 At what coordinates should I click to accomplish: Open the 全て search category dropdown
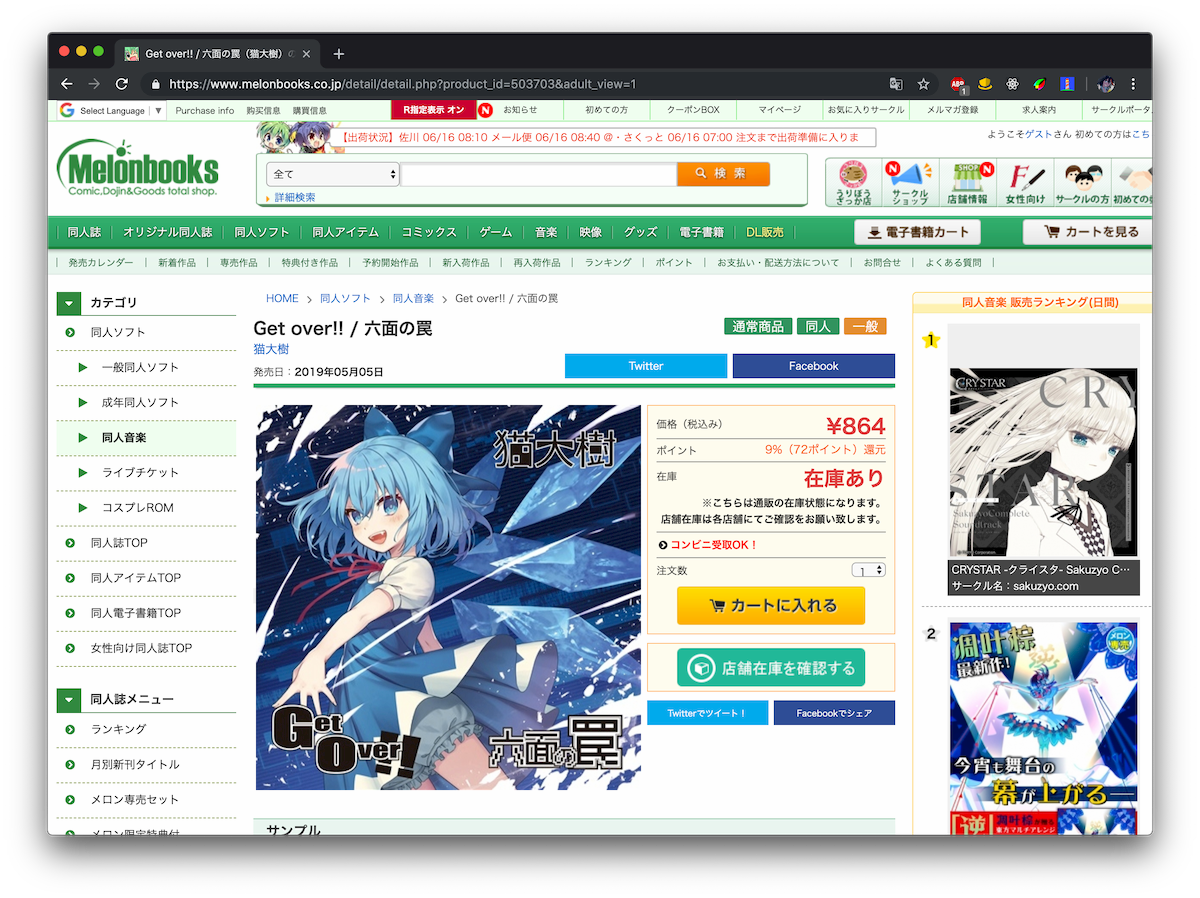[x=333, y=174]
